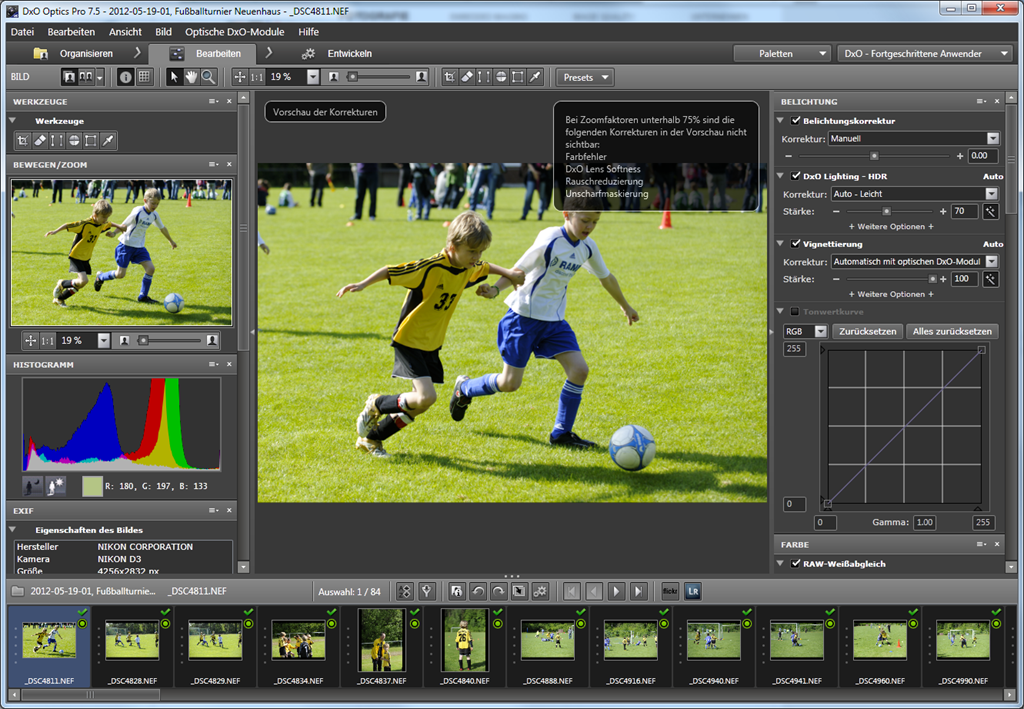
Task: Open the Optische DxO-Module menu
Action: (x=235, y=32)
